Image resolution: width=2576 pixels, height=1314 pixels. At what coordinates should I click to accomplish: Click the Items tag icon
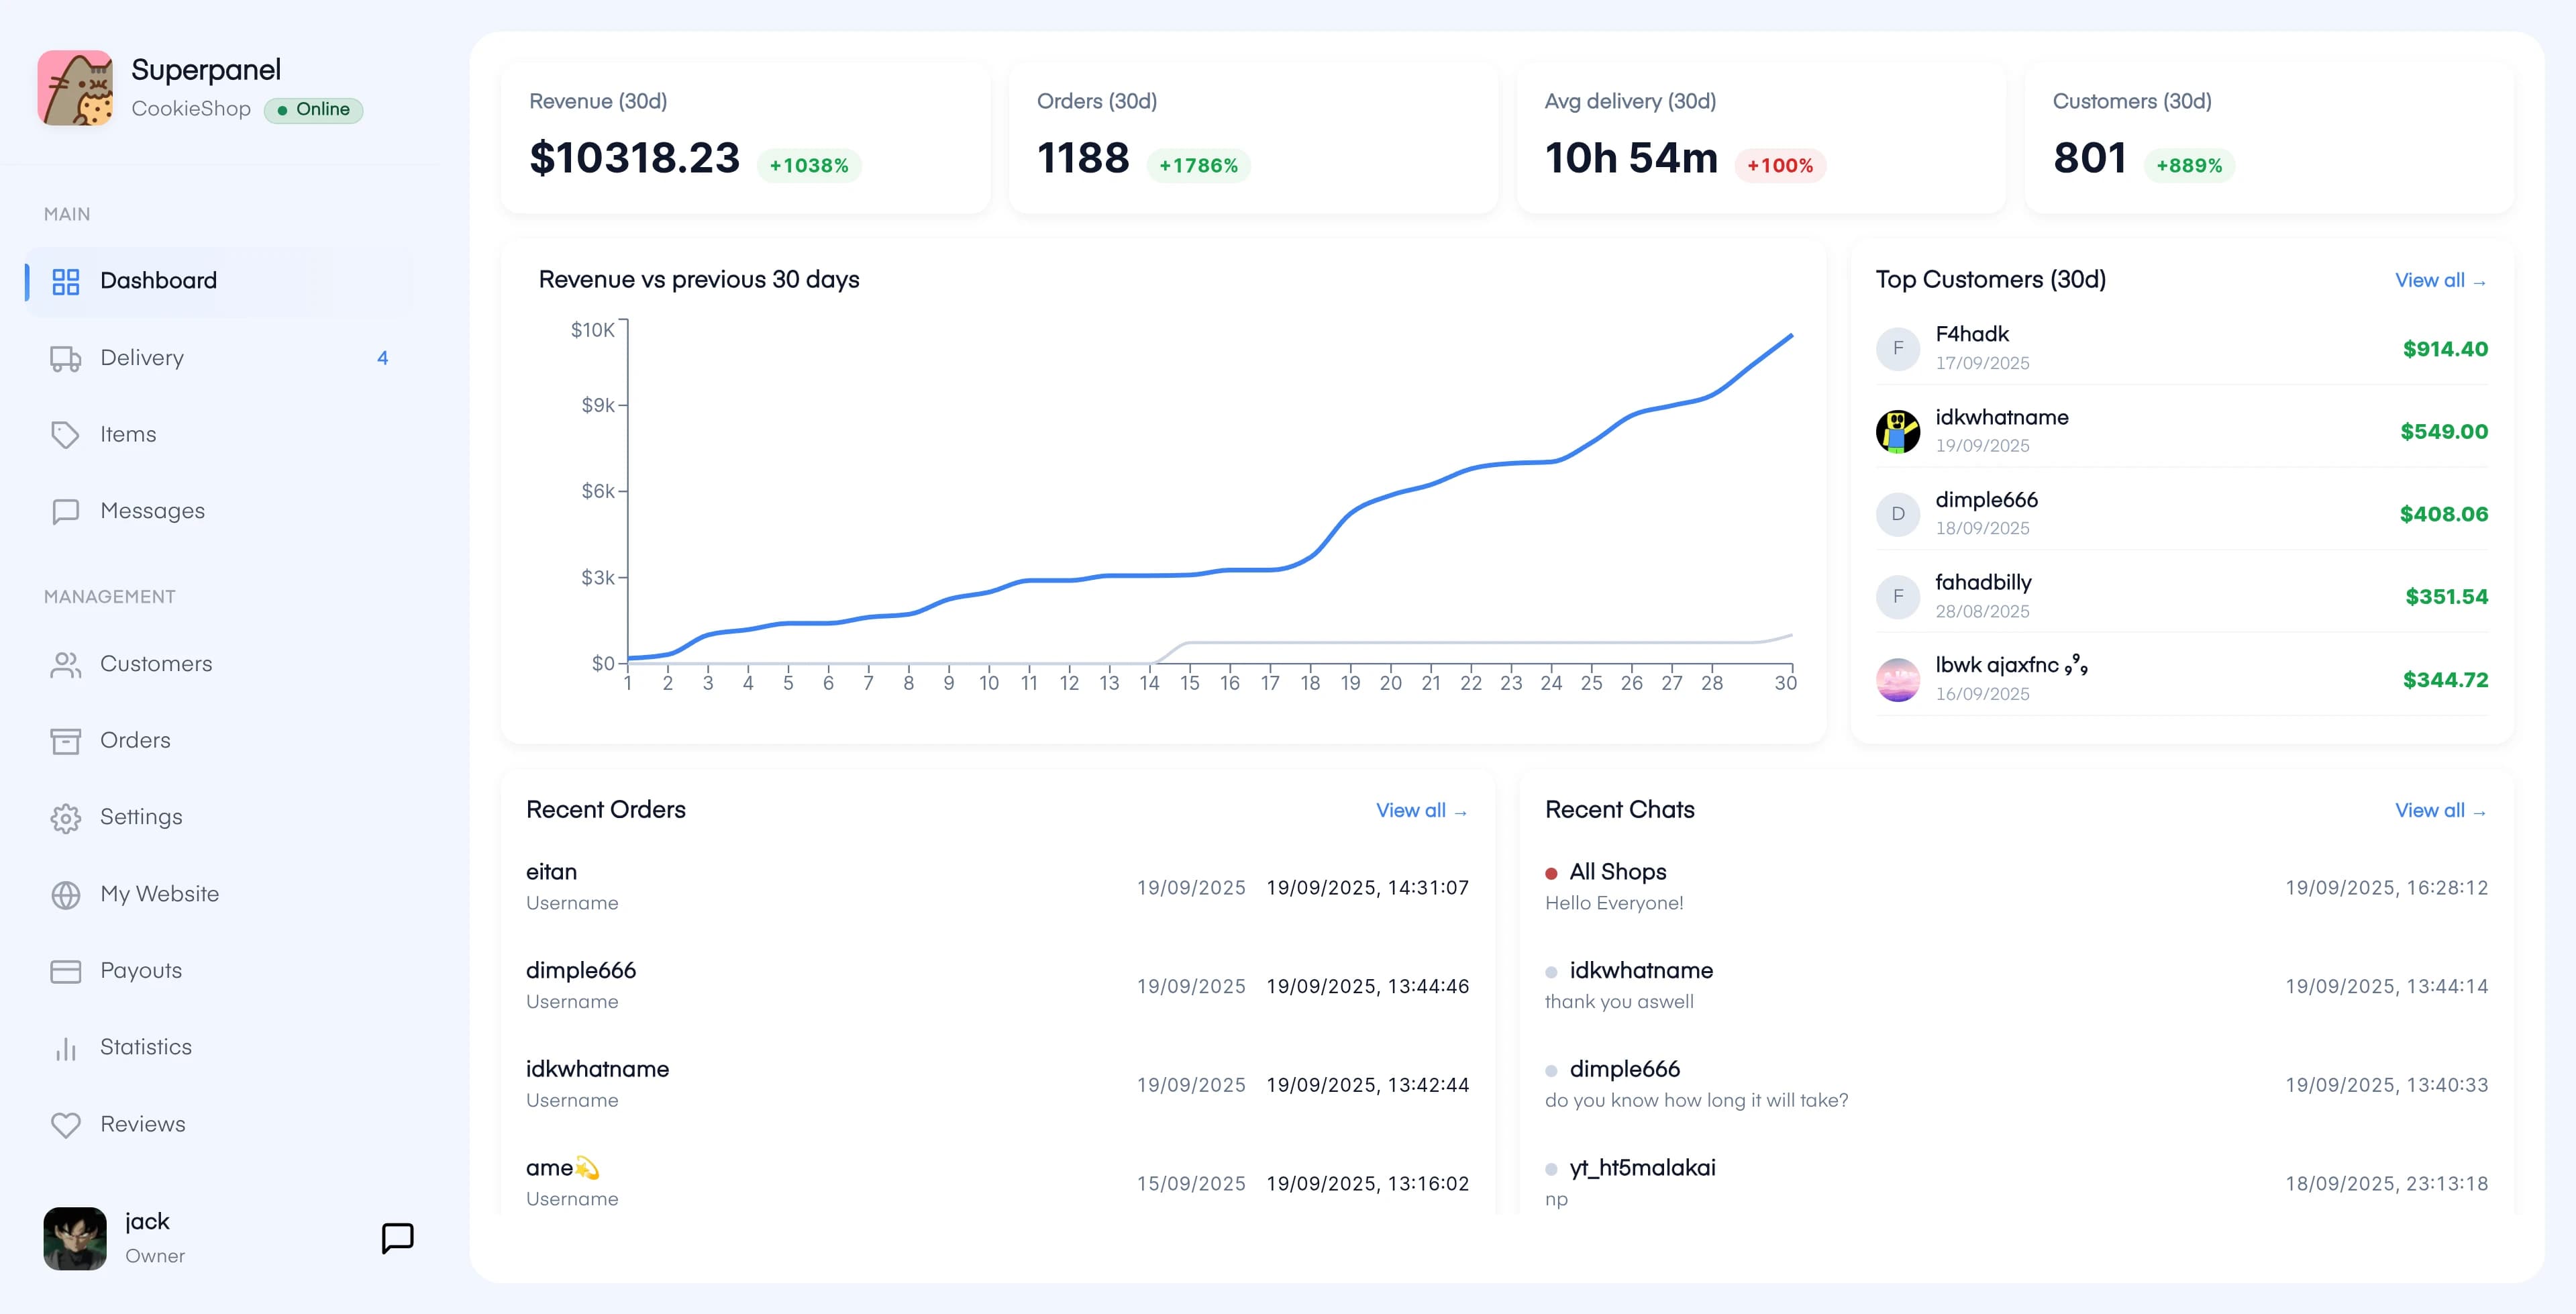click(65, 435)
